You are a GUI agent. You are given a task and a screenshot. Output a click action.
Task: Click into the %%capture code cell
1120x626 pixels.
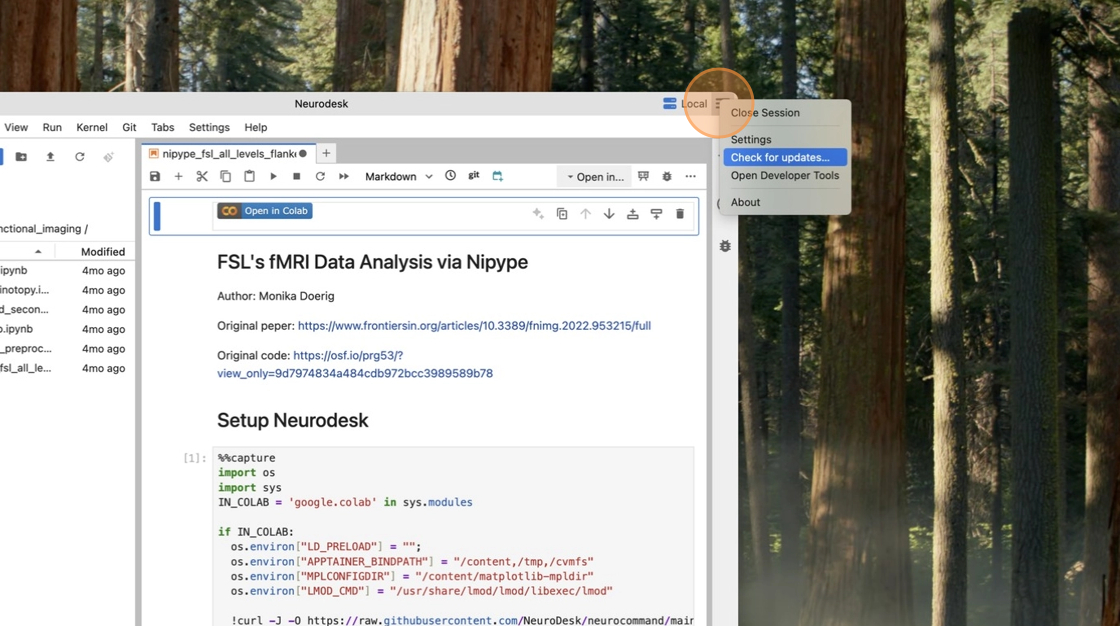pos(453,539)
